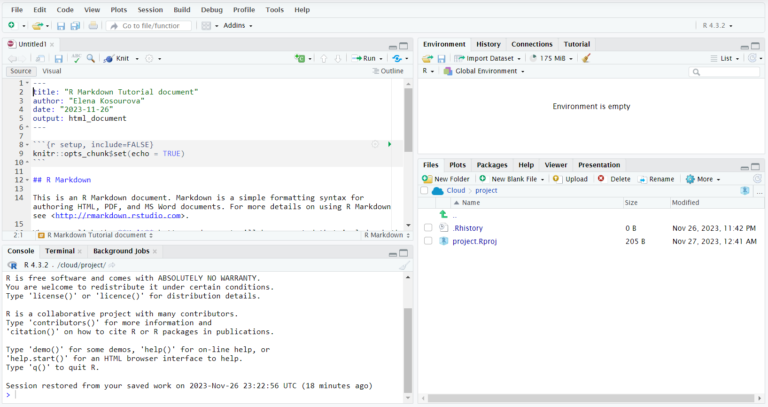Toggle select-all files checkbox near Cloud

tap(424, 191)
